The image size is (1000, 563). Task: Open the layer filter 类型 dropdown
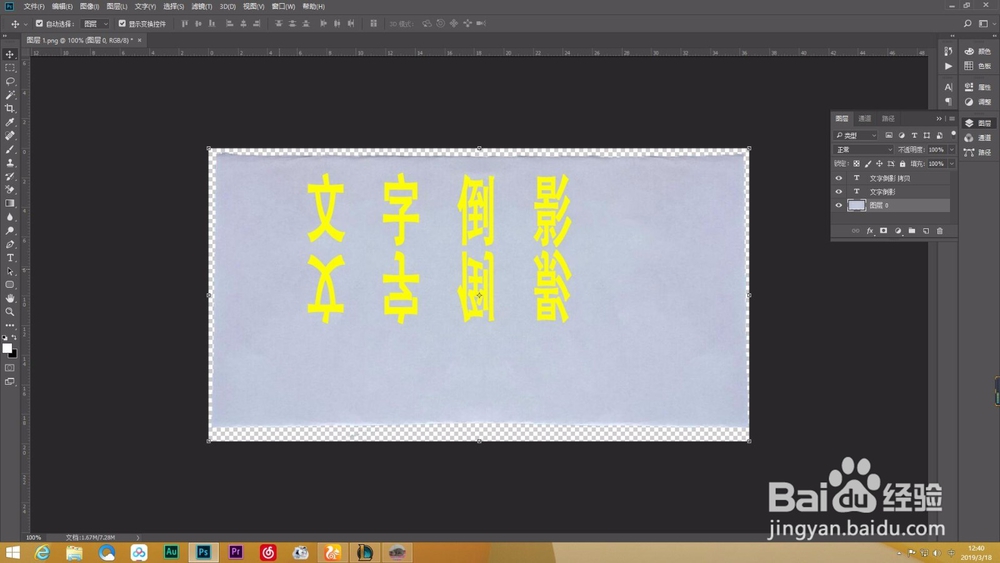(x=856, y=135)
